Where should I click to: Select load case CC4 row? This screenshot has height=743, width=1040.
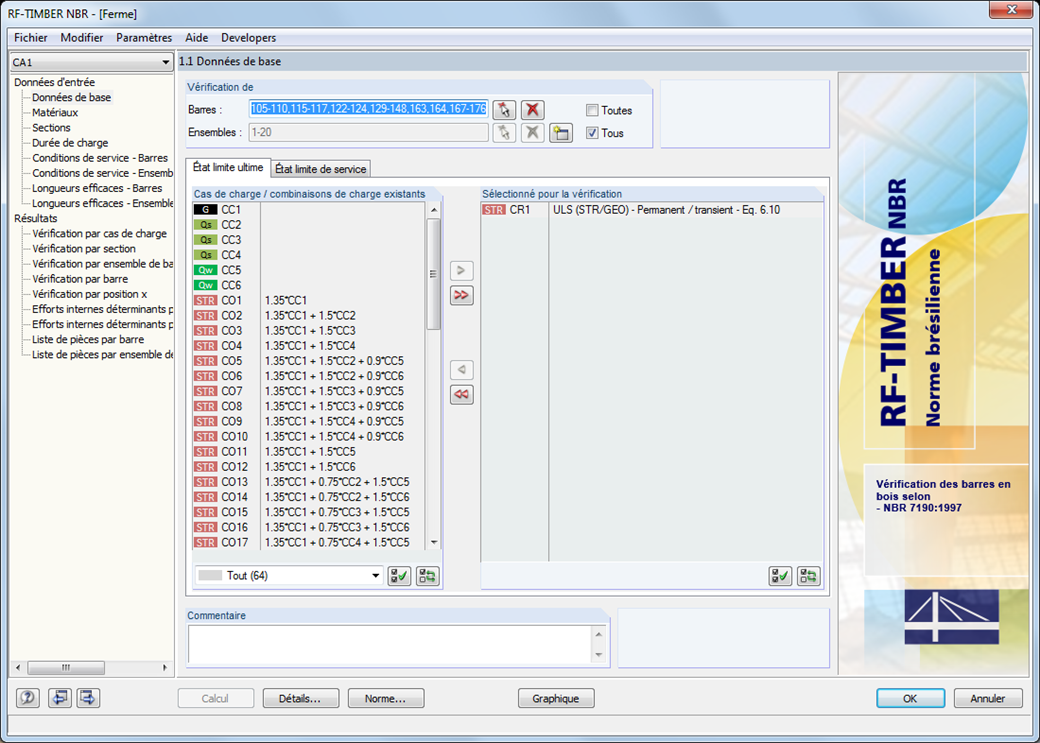coord(308,255)
